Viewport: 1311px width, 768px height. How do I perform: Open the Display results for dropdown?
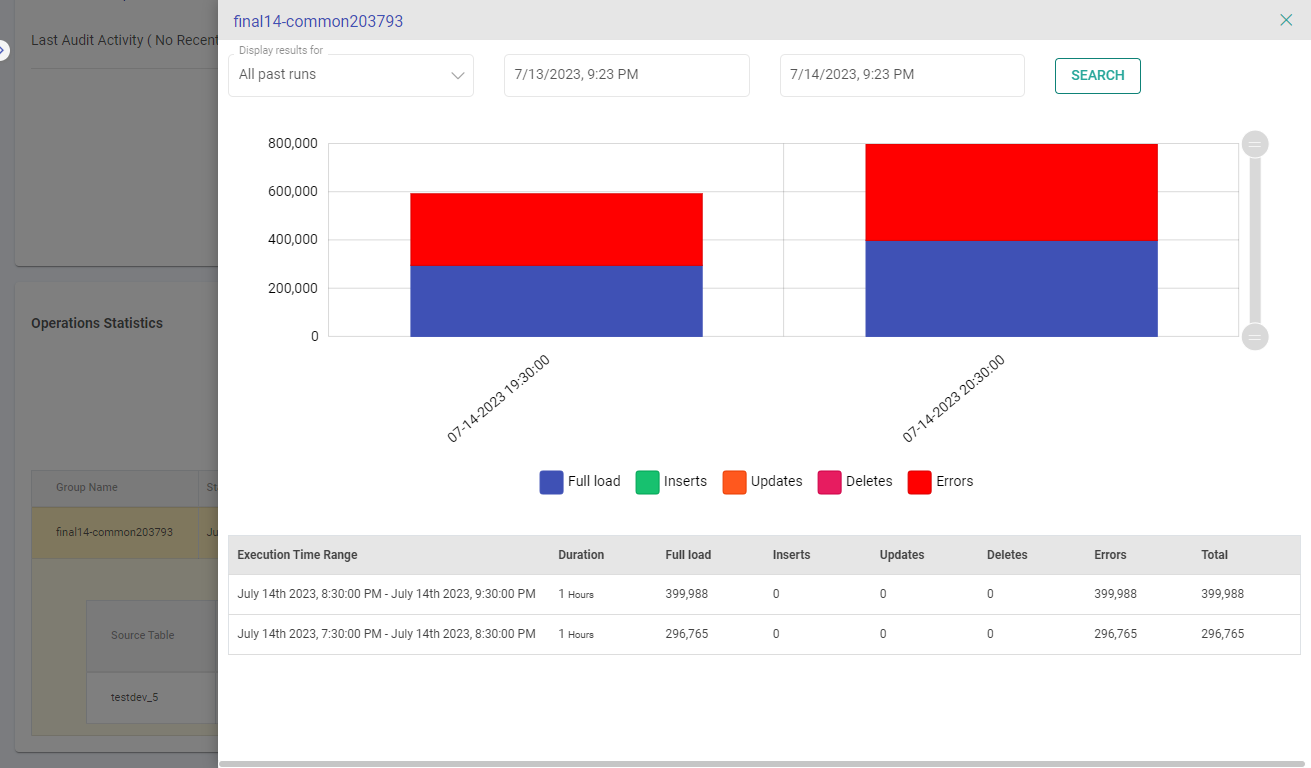tap(351, 75)
